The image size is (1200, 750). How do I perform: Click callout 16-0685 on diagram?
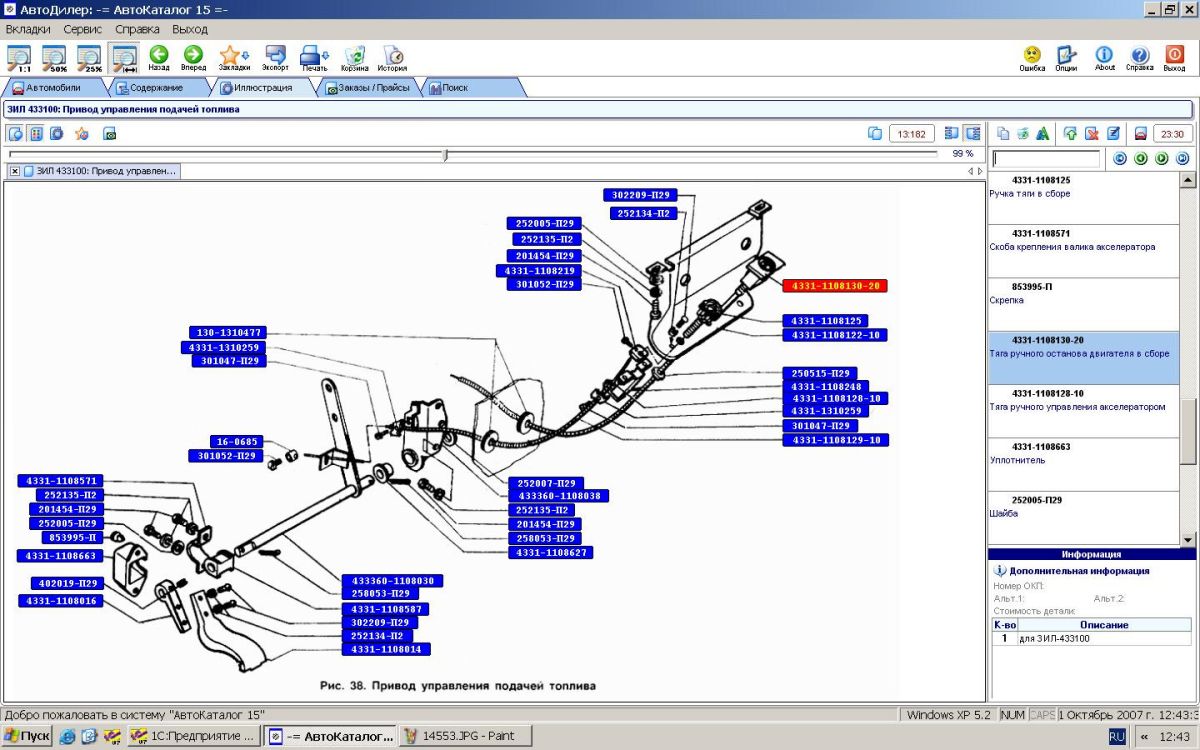[x=237, y=442]
